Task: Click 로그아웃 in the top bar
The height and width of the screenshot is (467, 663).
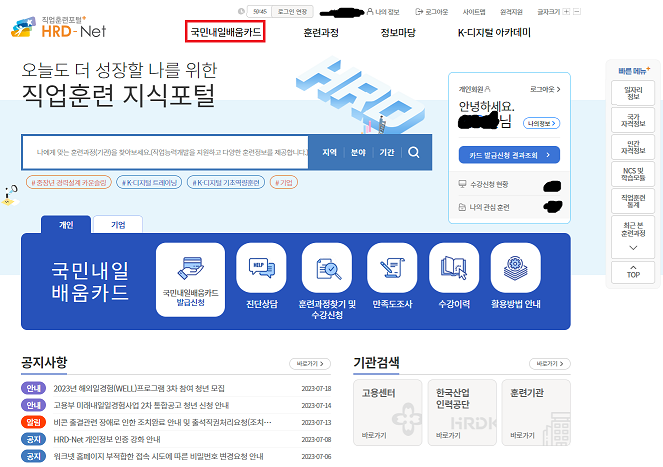Action: 432,12
